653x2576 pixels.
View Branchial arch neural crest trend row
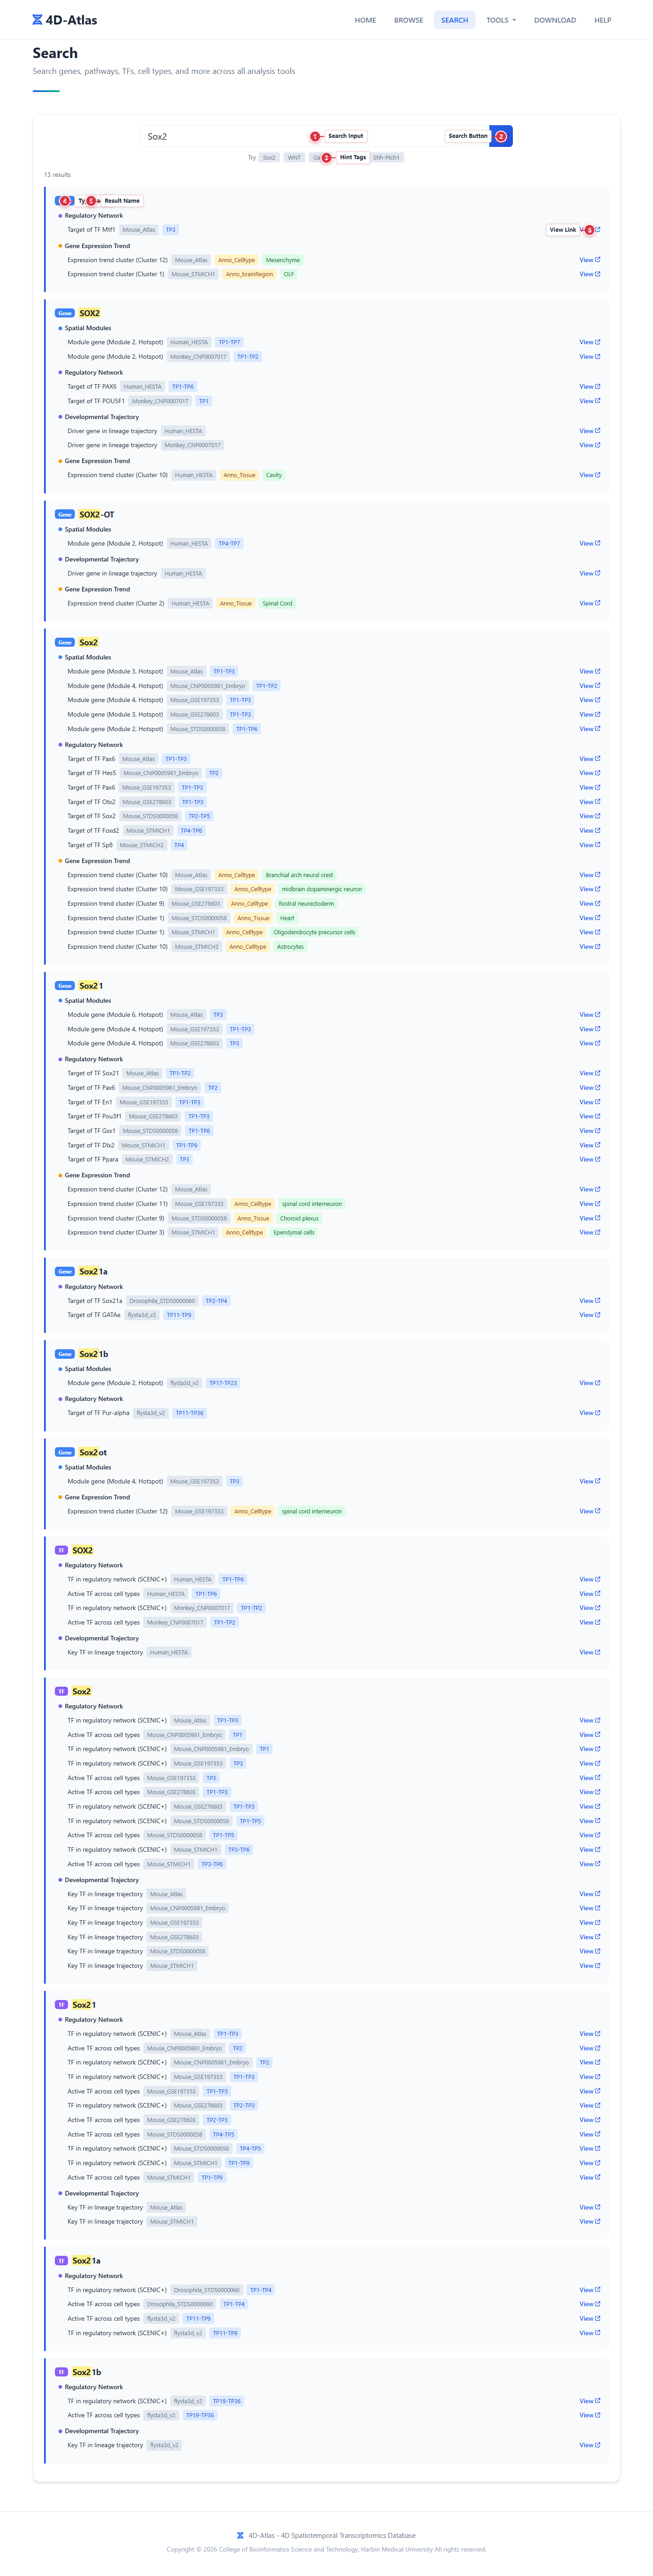(589, 875)
